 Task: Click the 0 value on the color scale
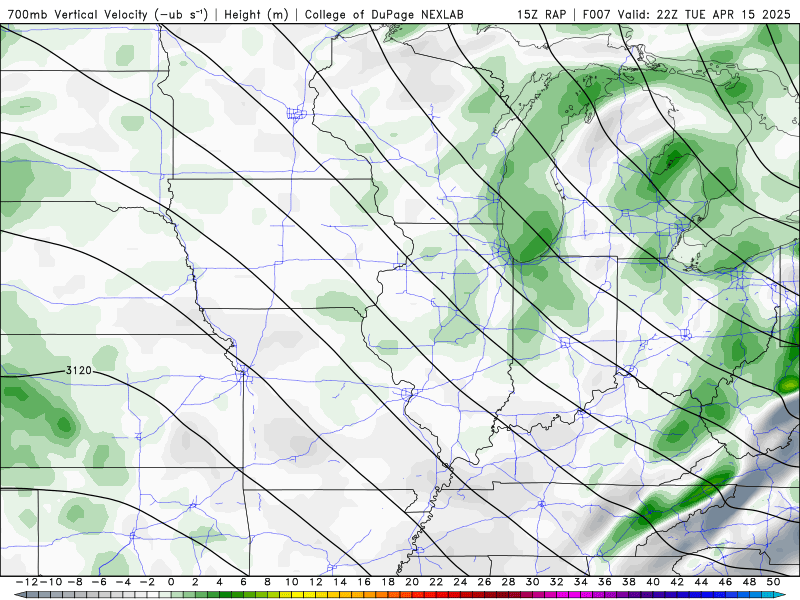171,582
